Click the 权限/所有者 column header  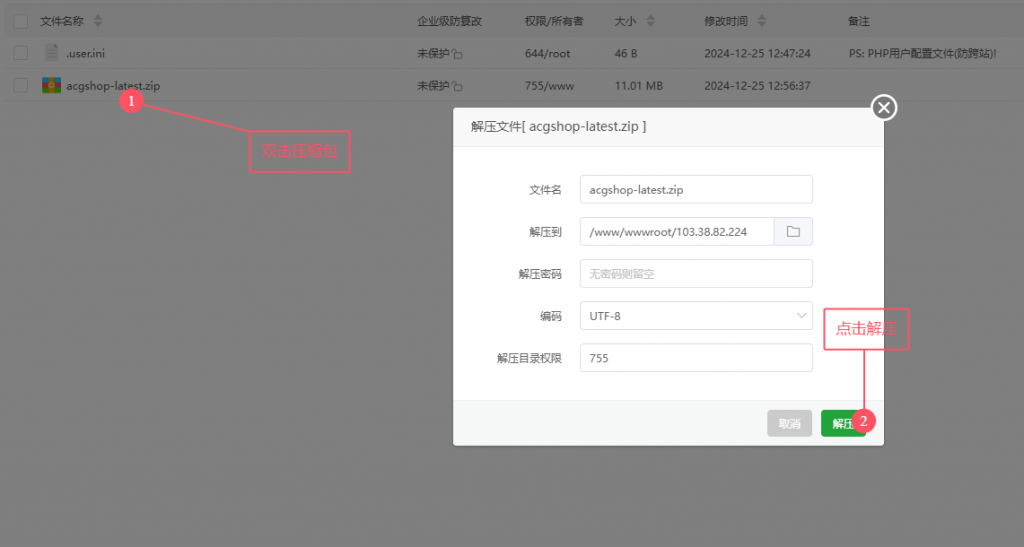tap(554, 21)
